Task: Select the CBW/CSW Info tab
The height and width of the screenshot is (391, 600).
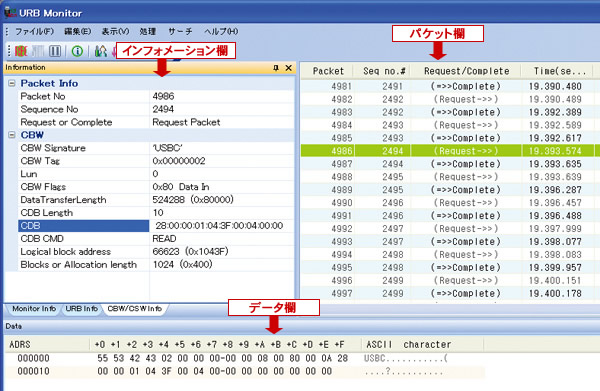Action: coord(134,309)
